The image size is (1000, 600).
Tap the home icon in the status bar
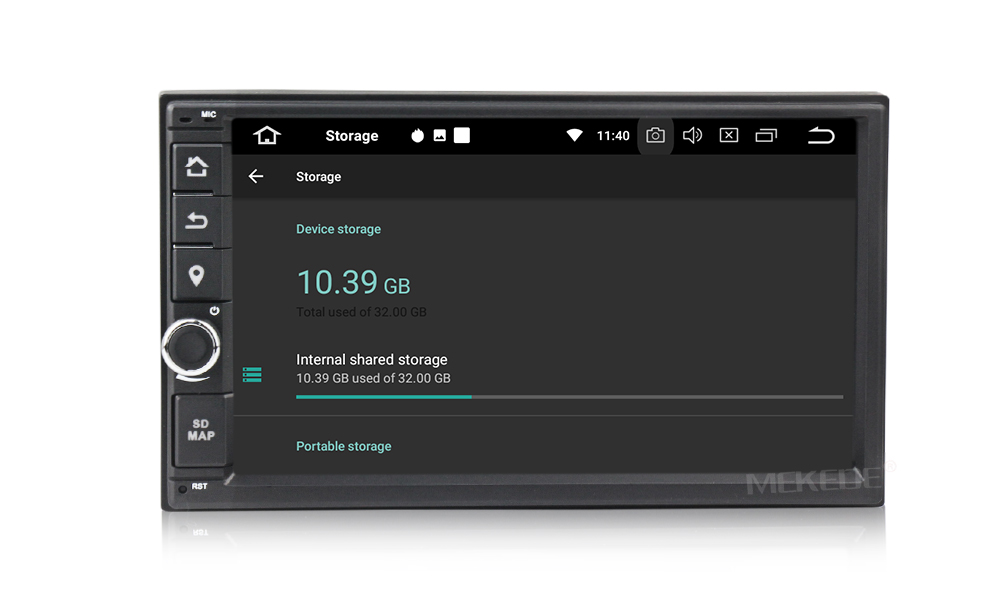click(x=267, y=135)
